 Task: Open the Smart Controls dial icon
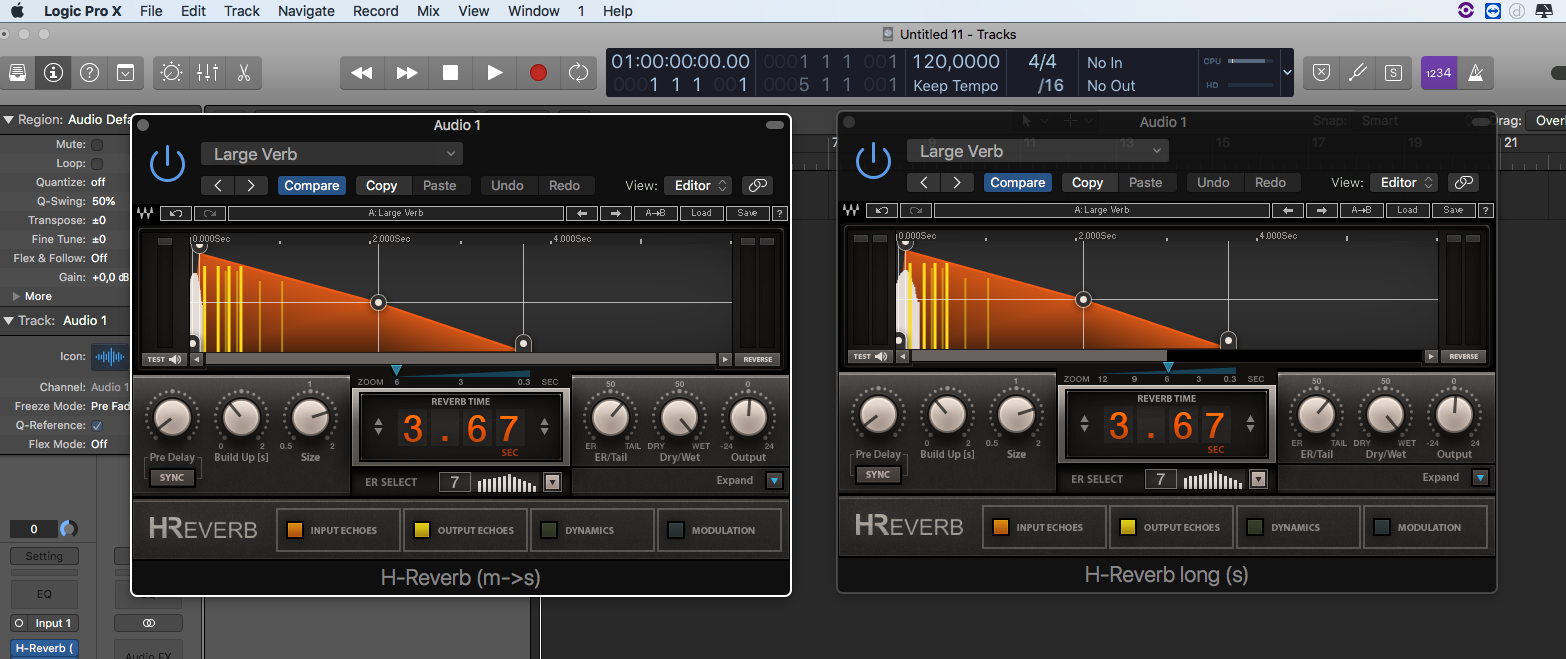172,73
